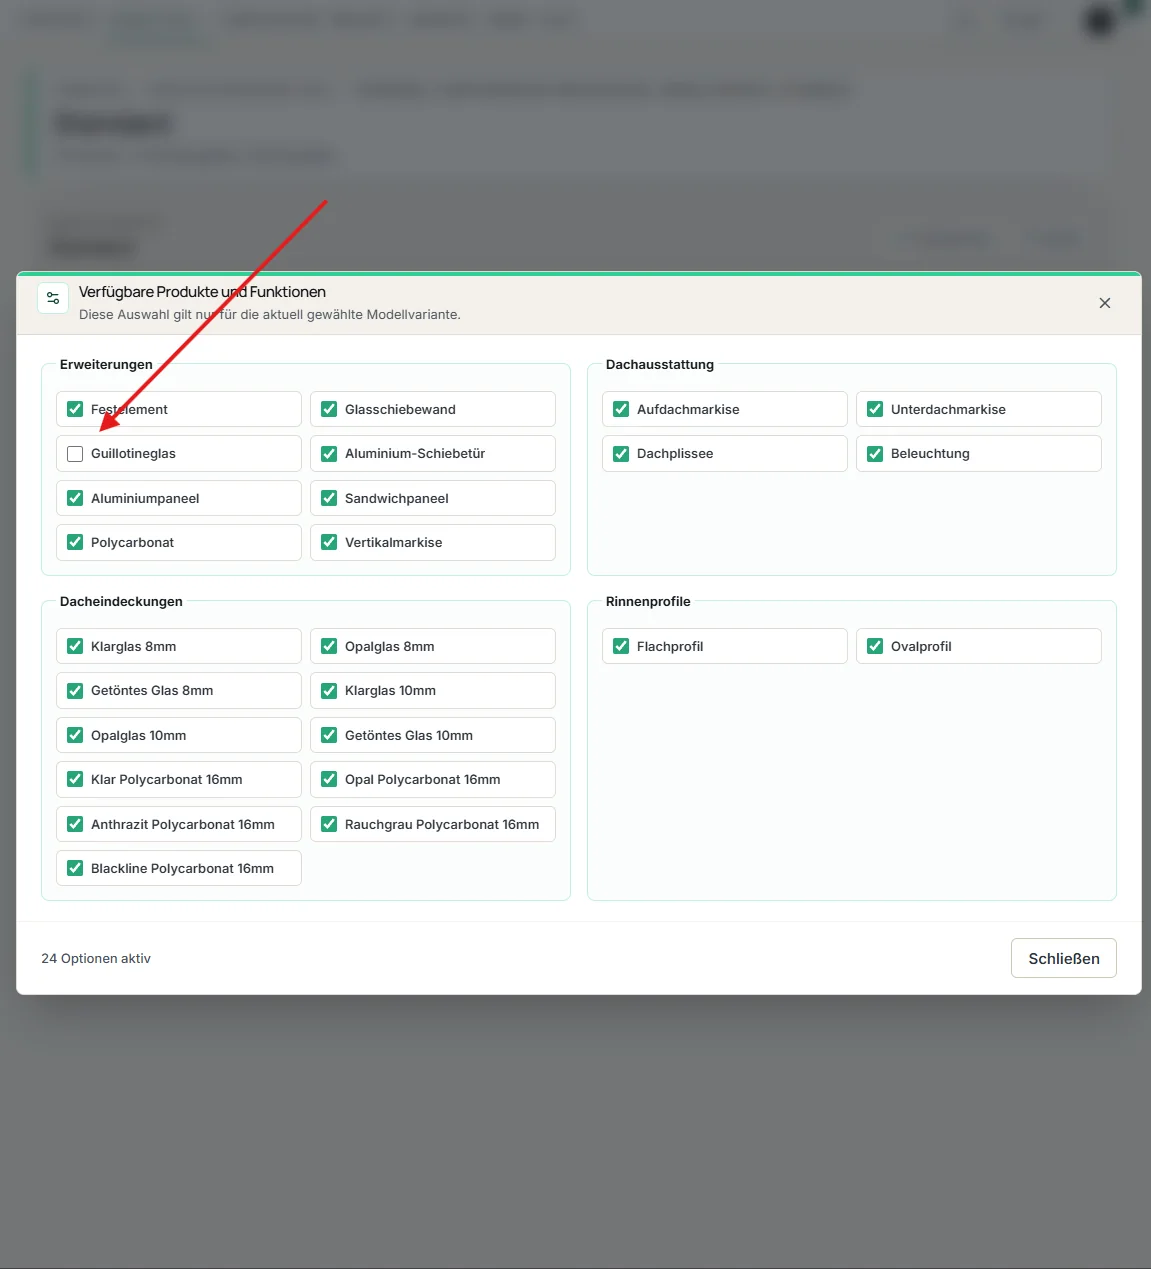Click the filter settings icon beside the dialog title
Viewport: 1151px width, 1269px height.
[53, 298]
